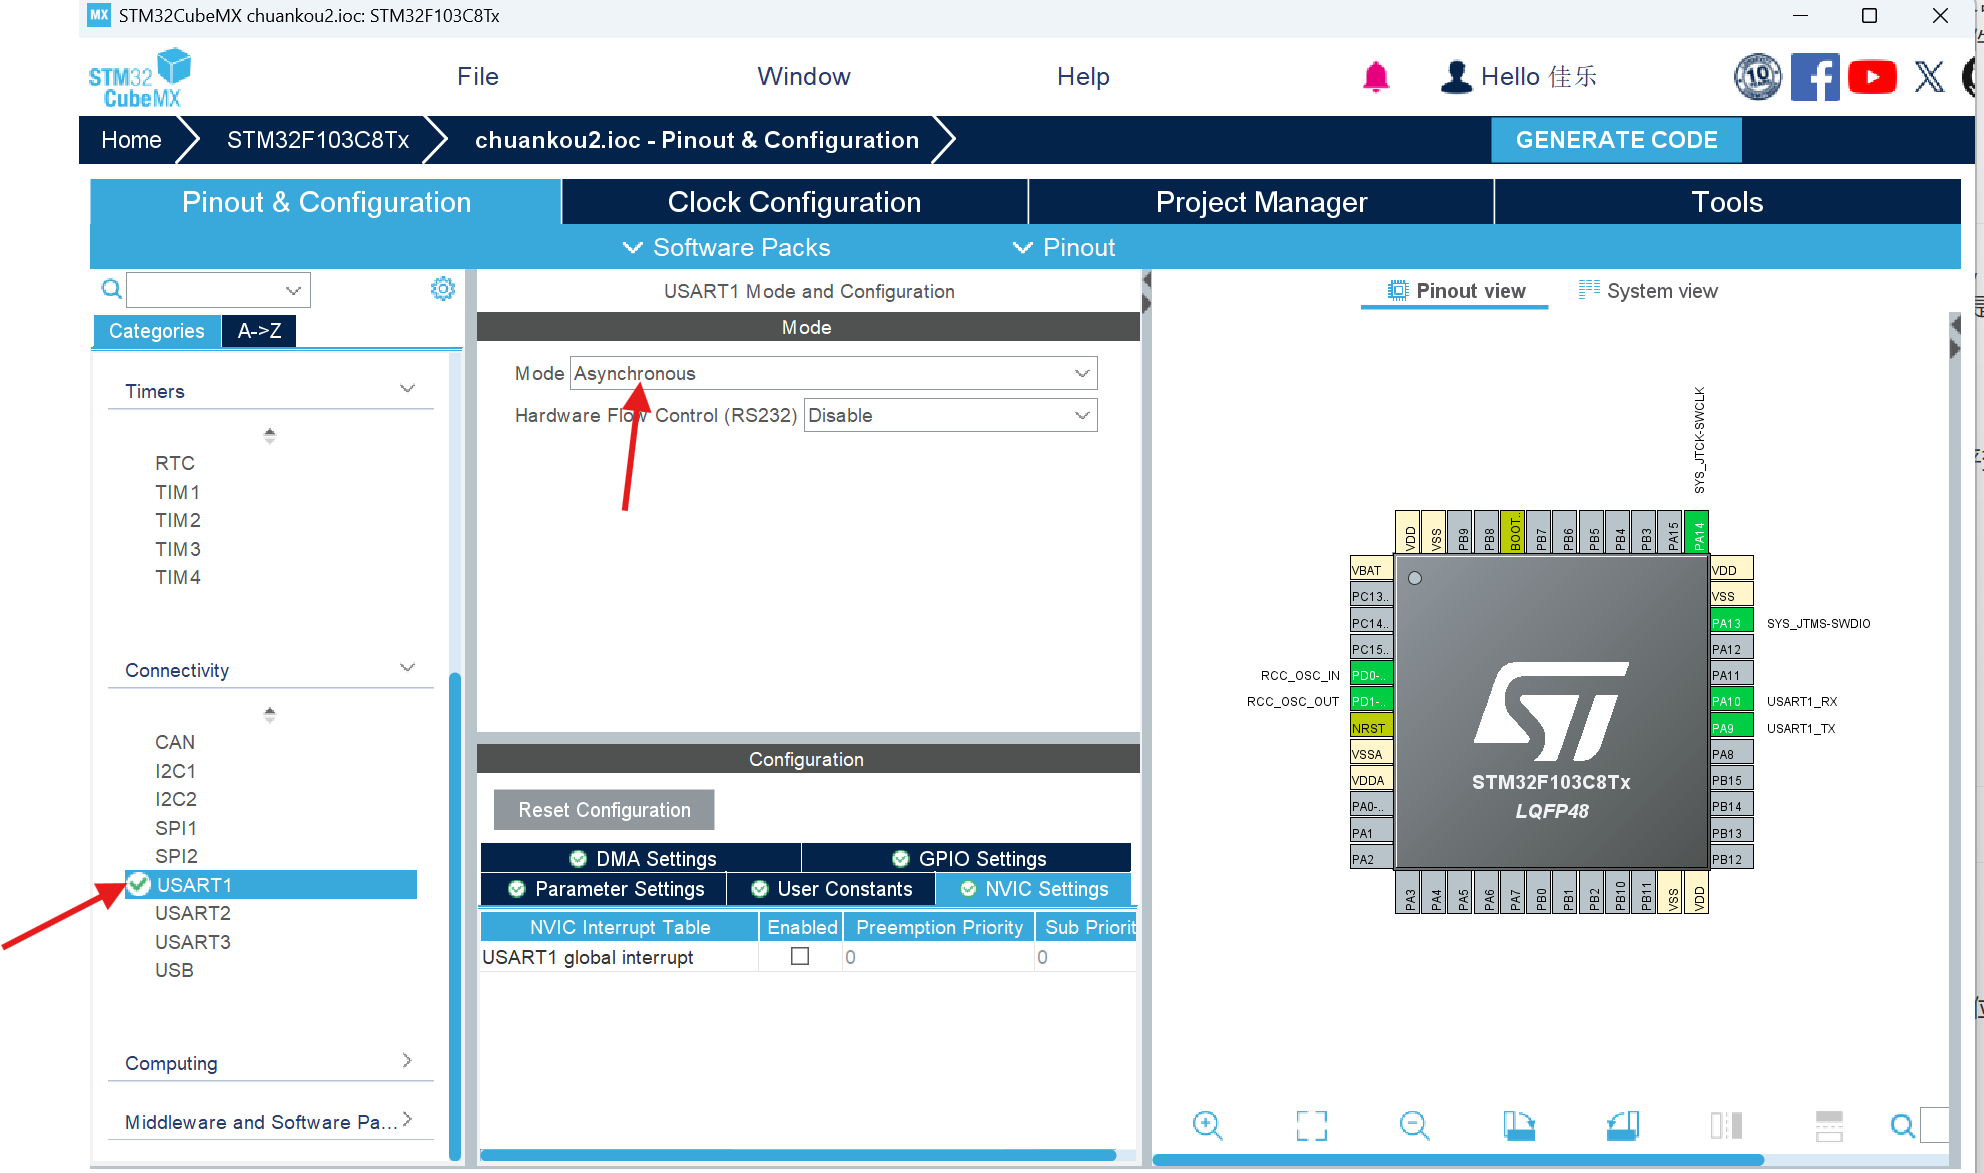The height and width of the screenshot is (1173, 1984).
Task: Select the Pinout view tab
Action: pyautogui.click(x=1455, y=291)
